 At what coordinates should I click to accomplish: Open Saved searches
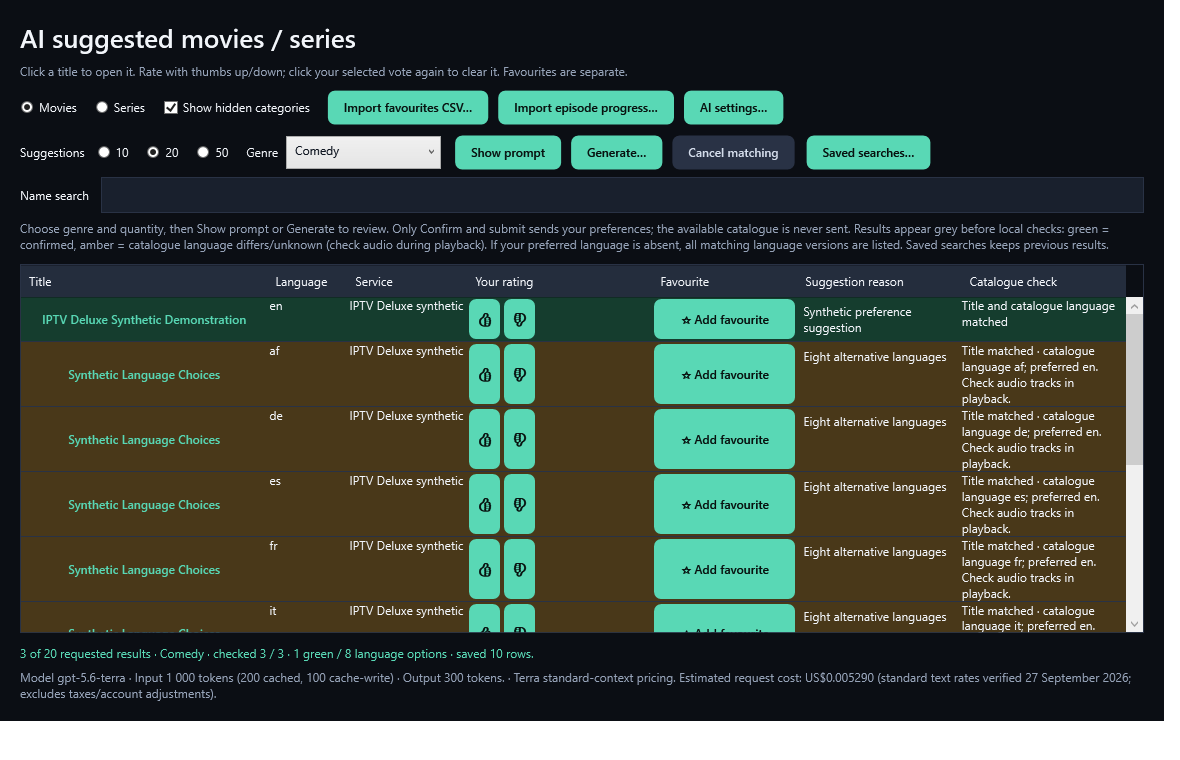tap(868, 153)
